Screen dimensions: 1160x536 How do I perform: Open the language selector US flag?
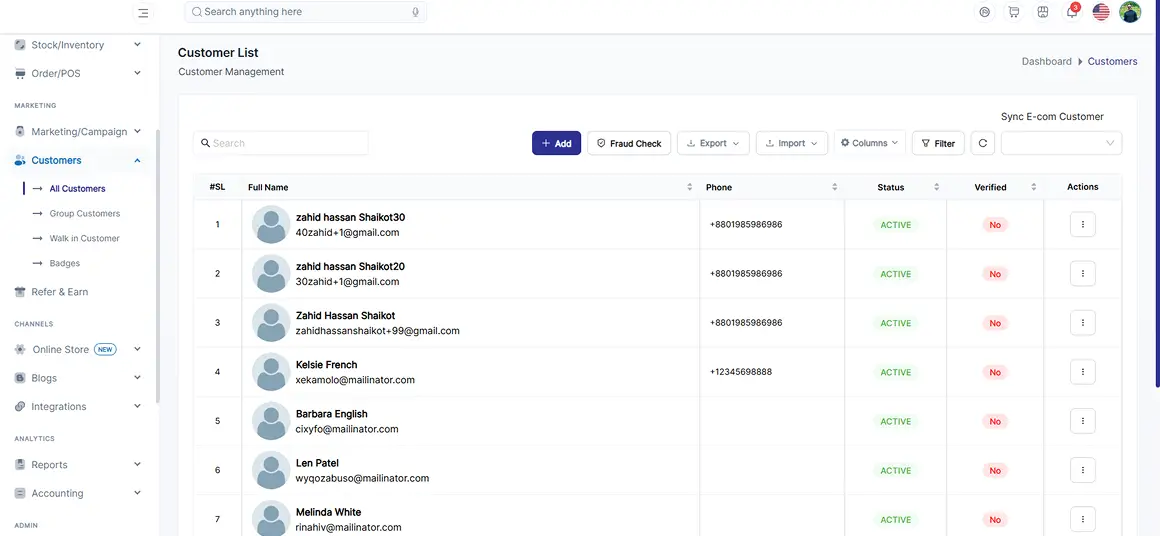[x=1101, y=12]
